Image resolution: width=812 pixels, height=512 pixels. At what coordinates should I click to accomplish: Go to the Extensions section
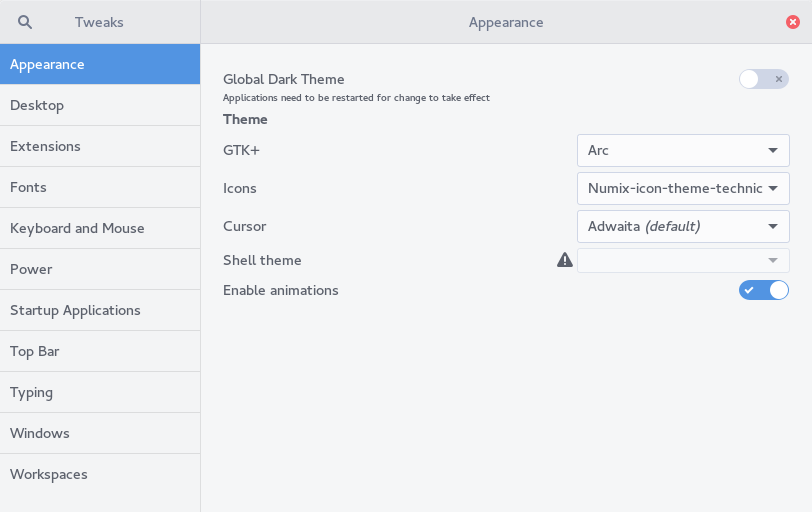coord(100,146)
